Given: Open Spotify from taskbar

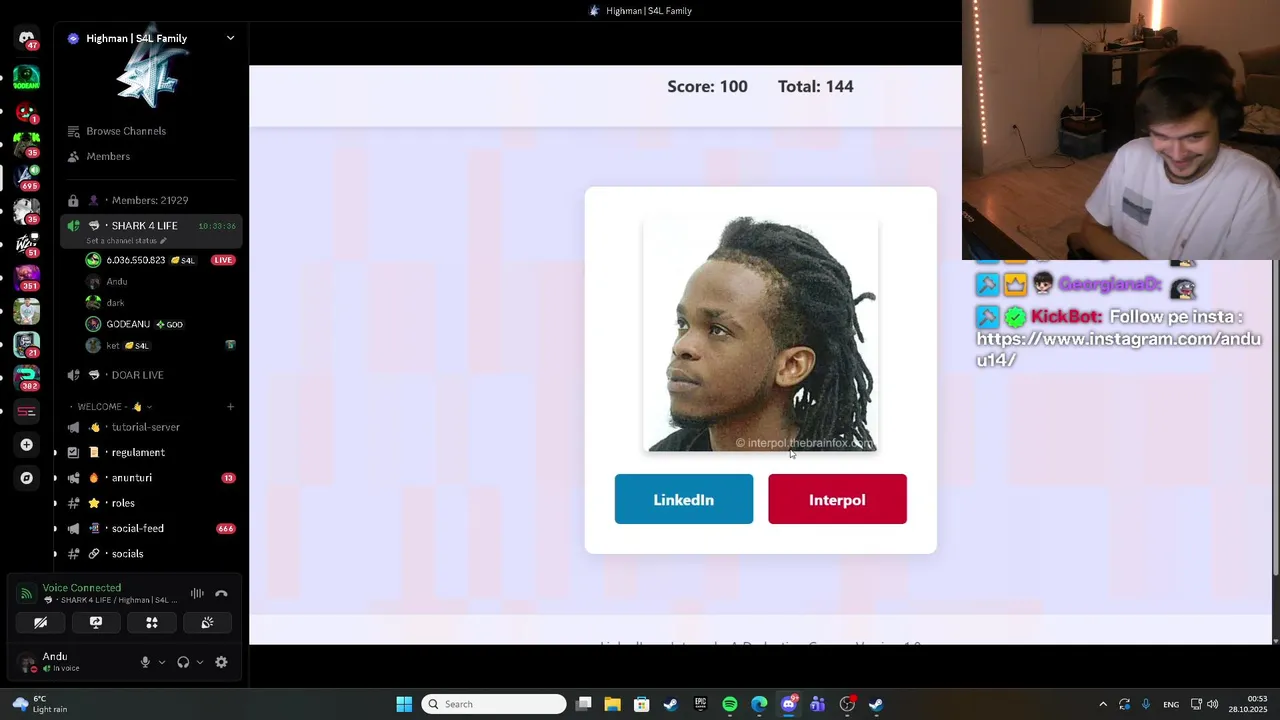Looking at the screenshot, I should tap(730, 704).
